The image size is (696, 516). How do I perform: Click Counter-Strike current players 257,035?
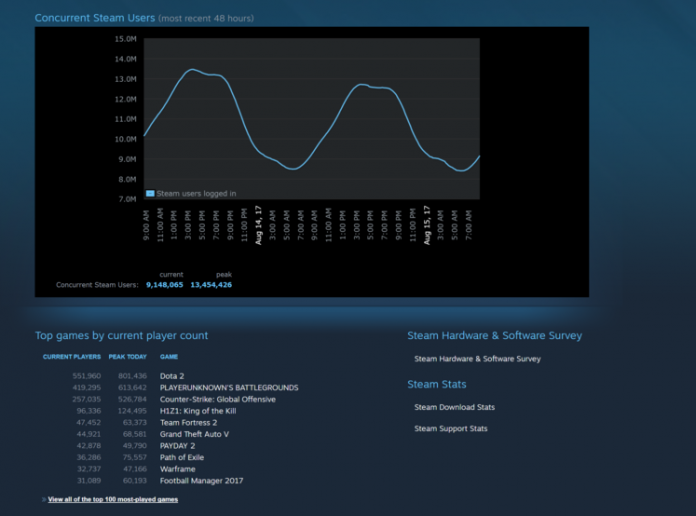coord(87,399)
